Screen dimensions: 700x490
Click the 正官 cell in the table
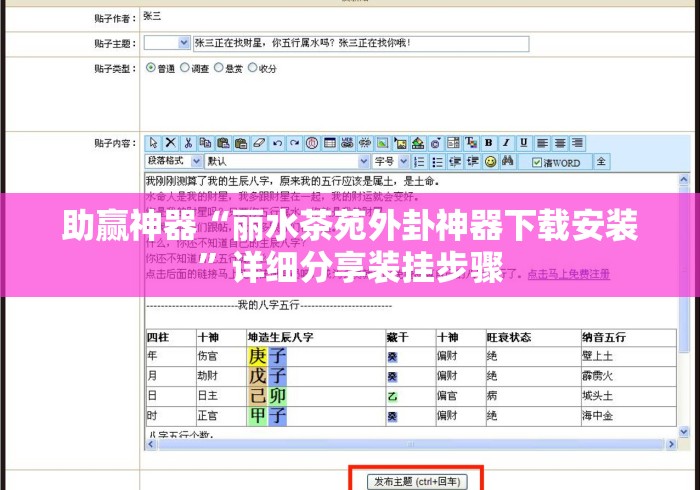coord(221,416)
